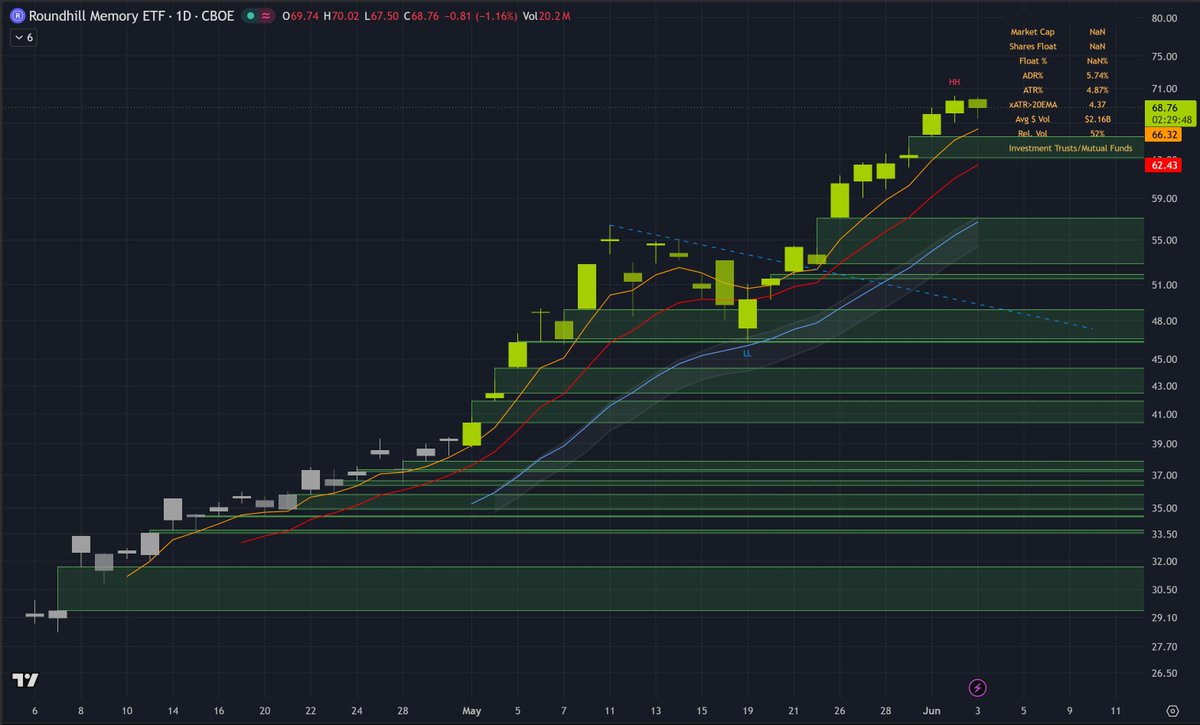
Task: Click the TradingView logo at bottom left
Action: 25,681
